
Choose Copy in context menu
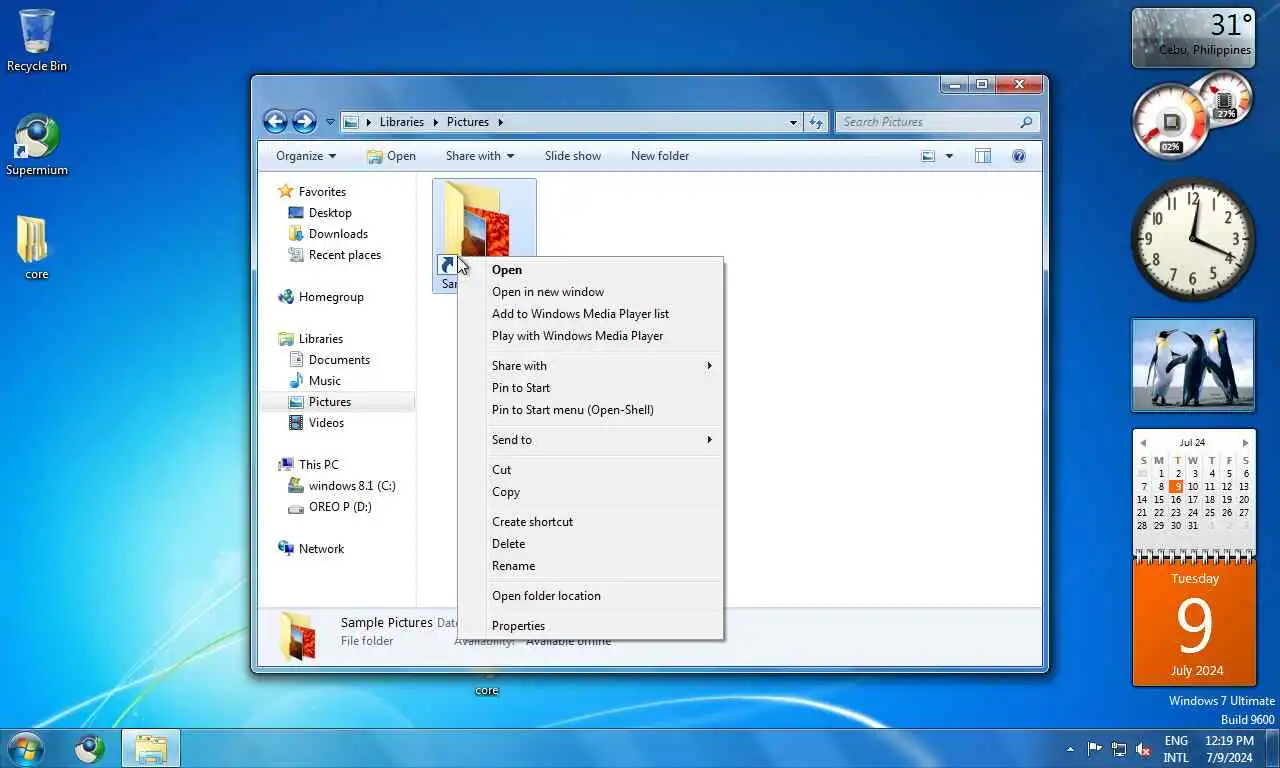click(x=590, y=492)
